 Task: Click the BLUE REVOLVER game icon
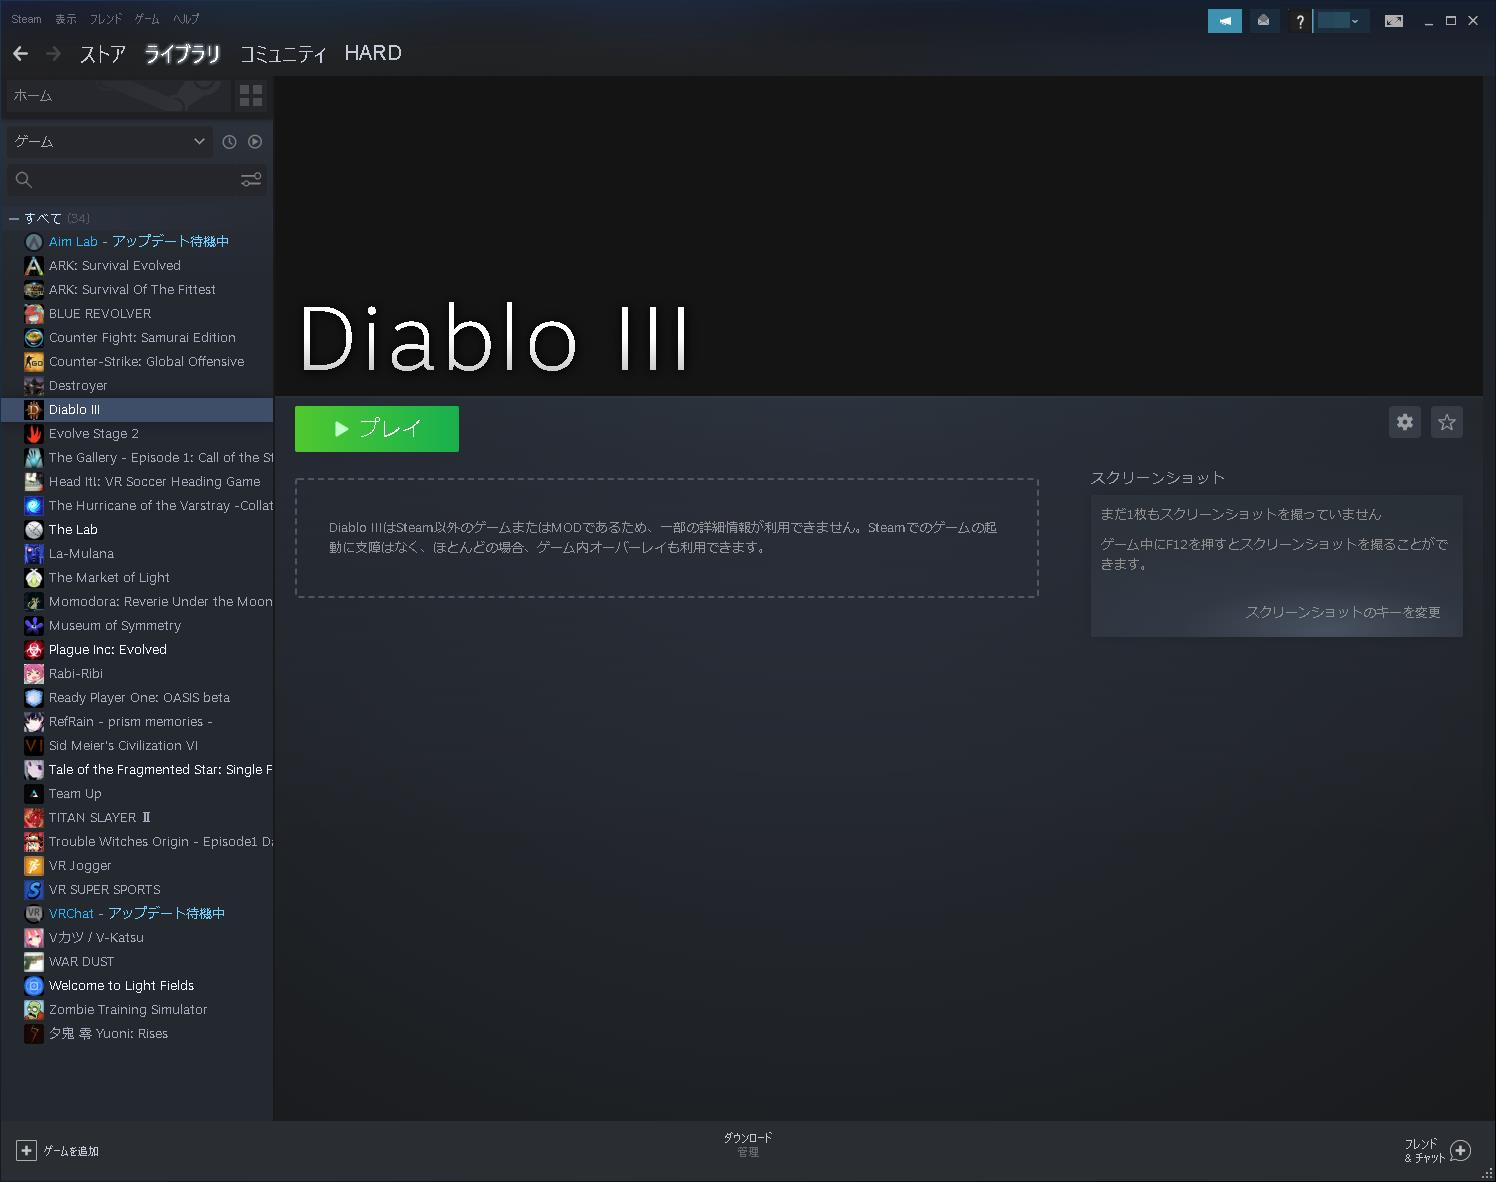(34, 314)
